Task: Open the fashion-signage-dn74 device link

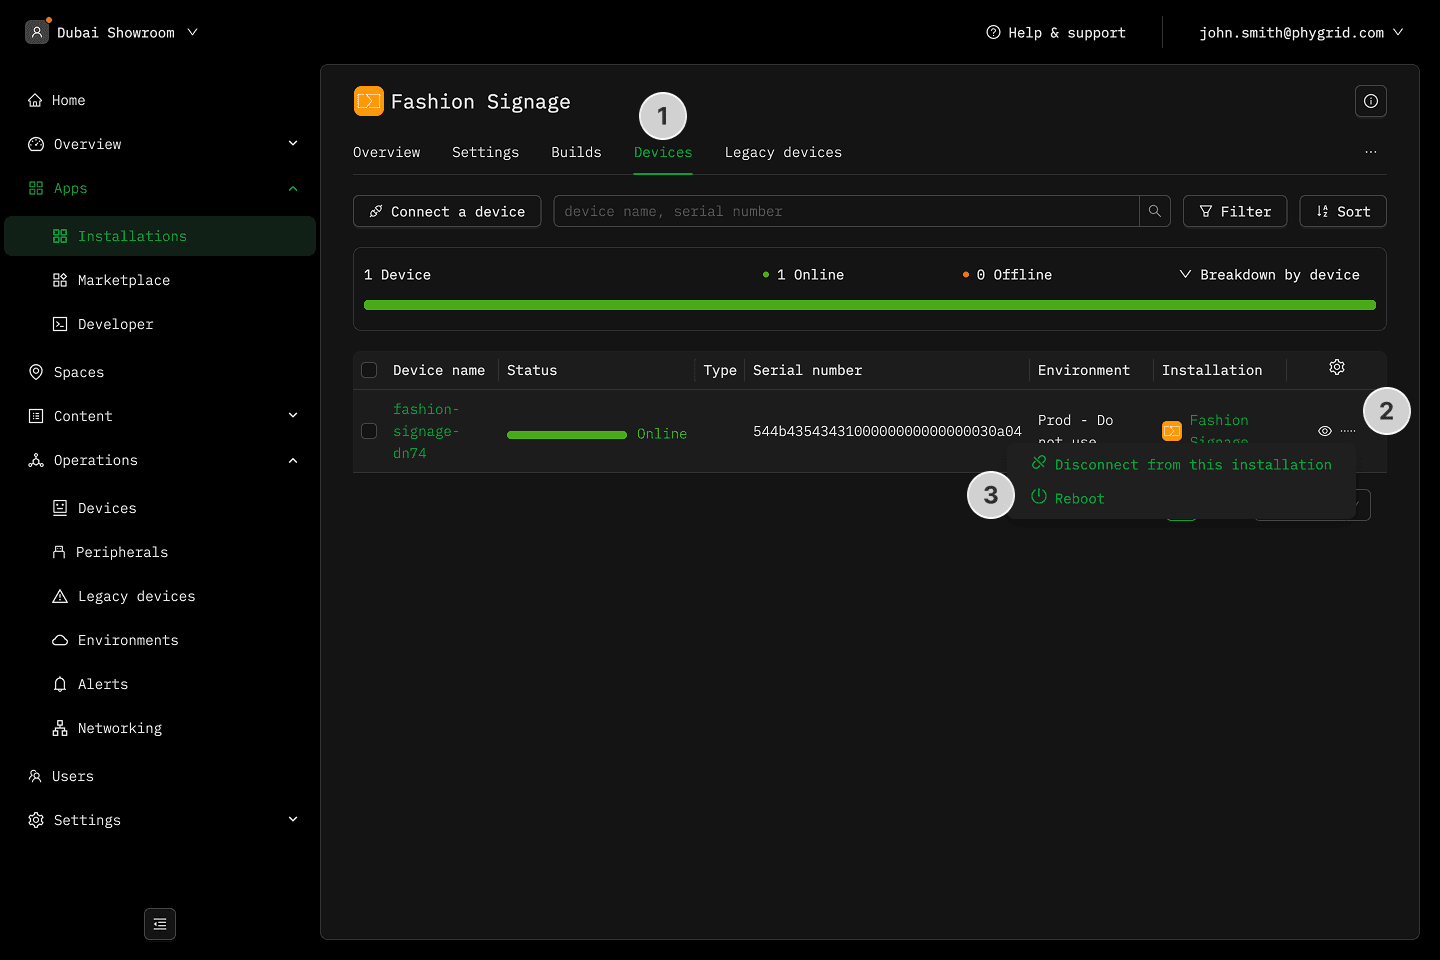Action: [425, 431]
